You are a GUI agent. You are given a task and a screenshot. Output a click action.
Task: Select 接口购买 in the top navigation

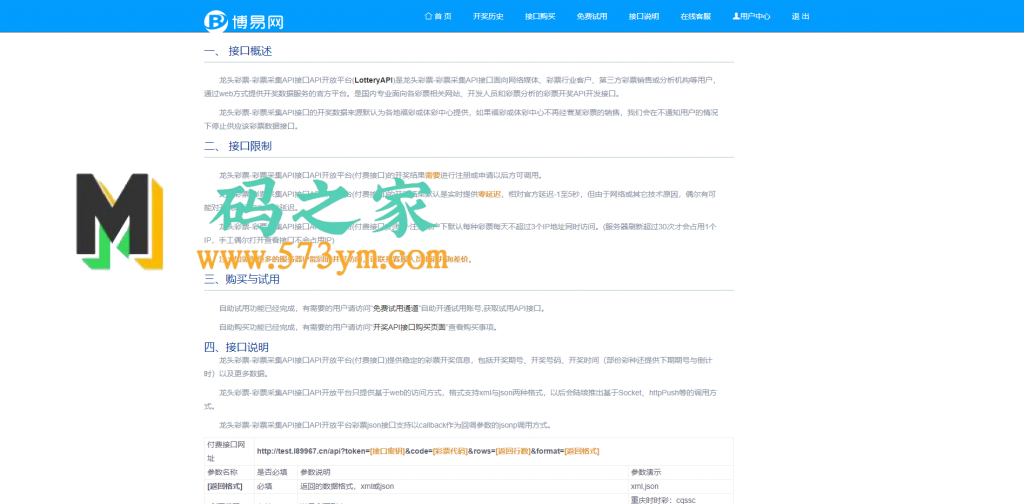point(540,17)
